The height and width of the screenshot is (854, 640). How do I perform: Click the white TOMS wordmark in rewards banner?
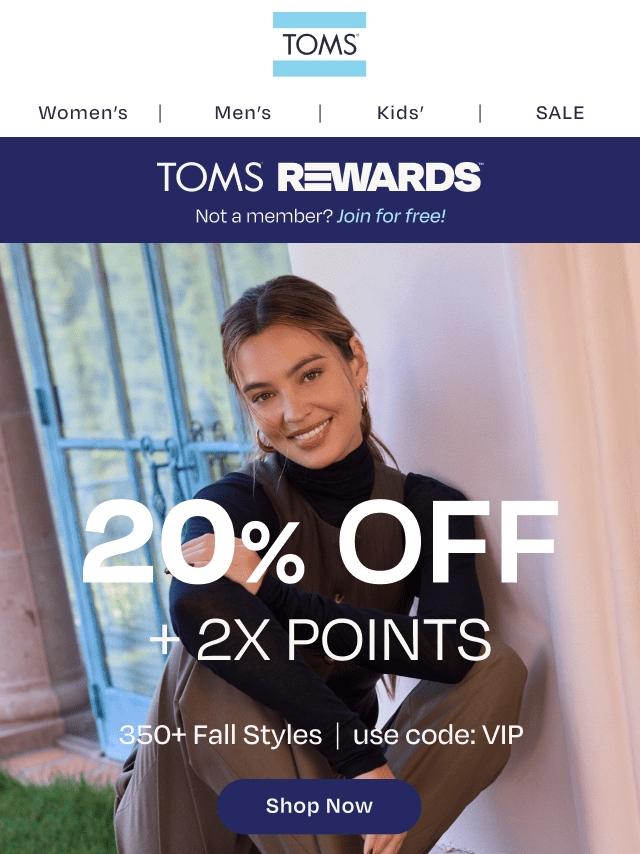[210, 177]
